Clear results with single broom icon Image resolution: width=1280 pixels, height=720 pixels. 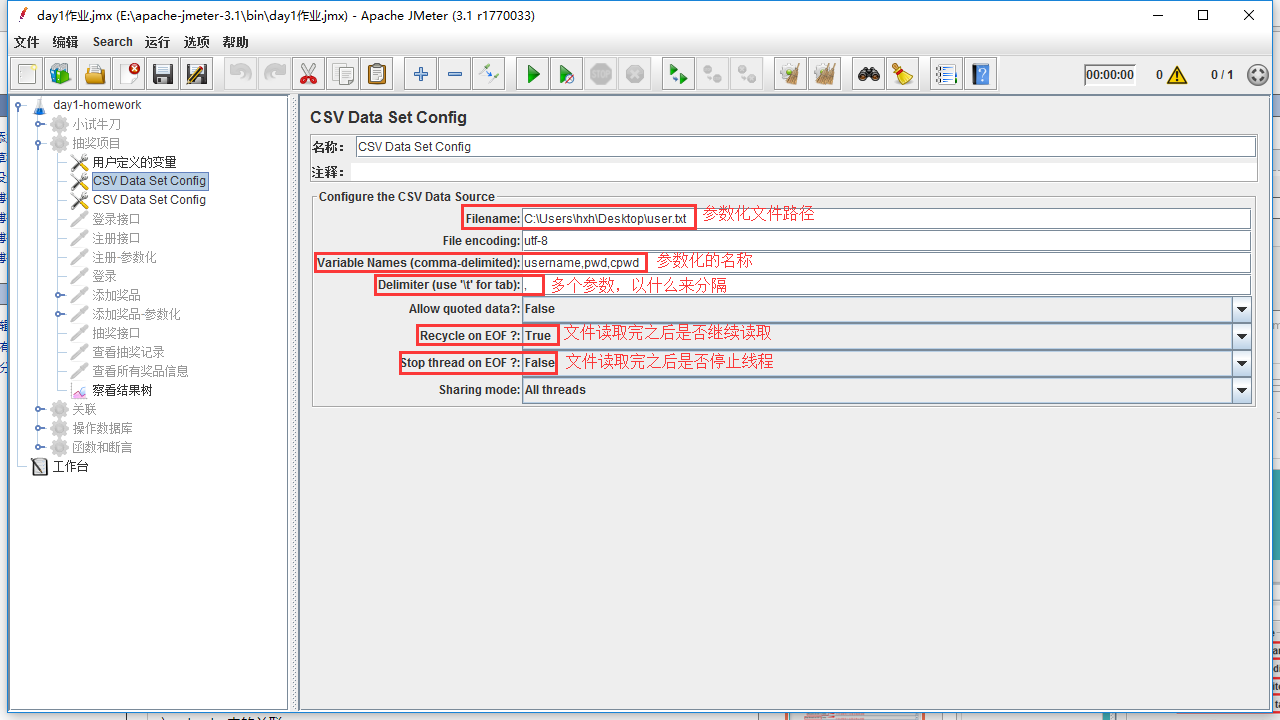790,74
